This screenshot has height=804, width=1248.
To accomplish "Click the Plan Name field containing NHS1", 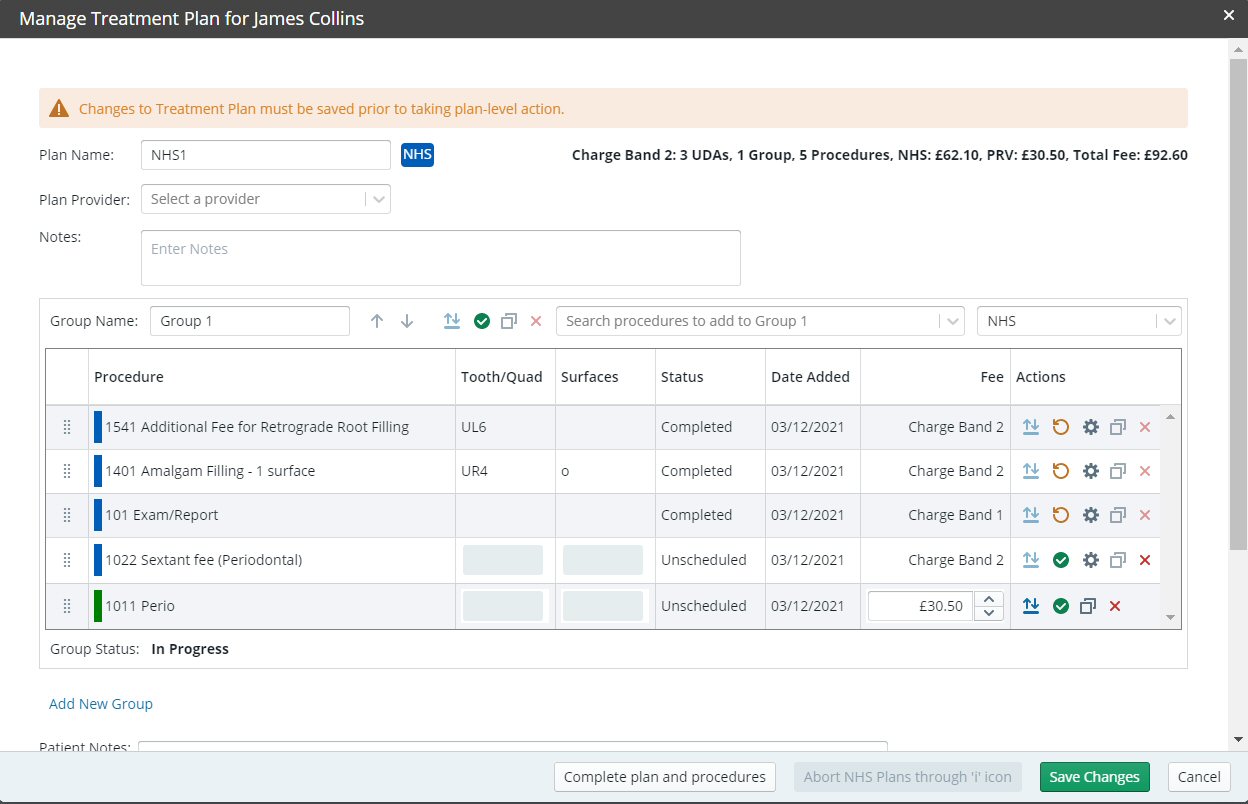I will tap(265, 155).
